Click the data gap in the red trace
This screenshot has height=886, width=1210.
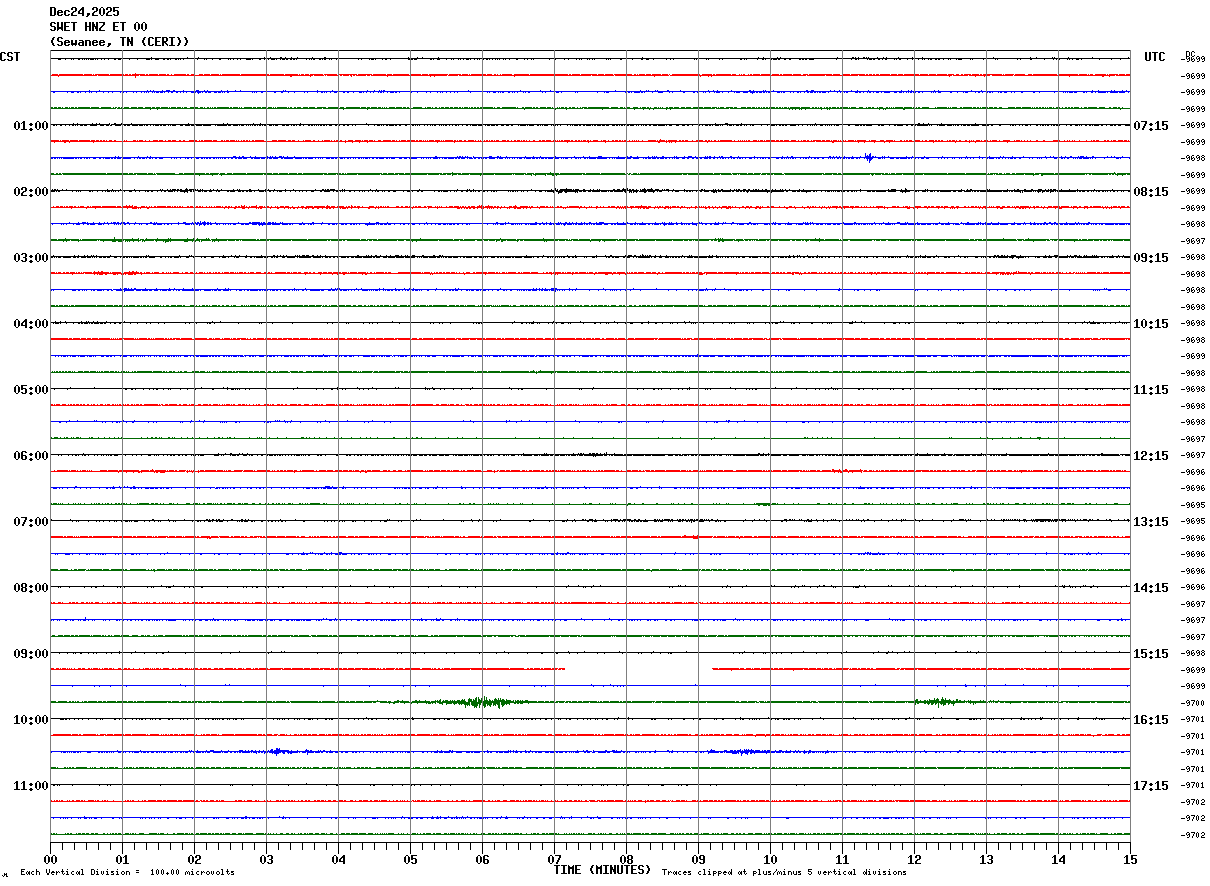(638, 669)
